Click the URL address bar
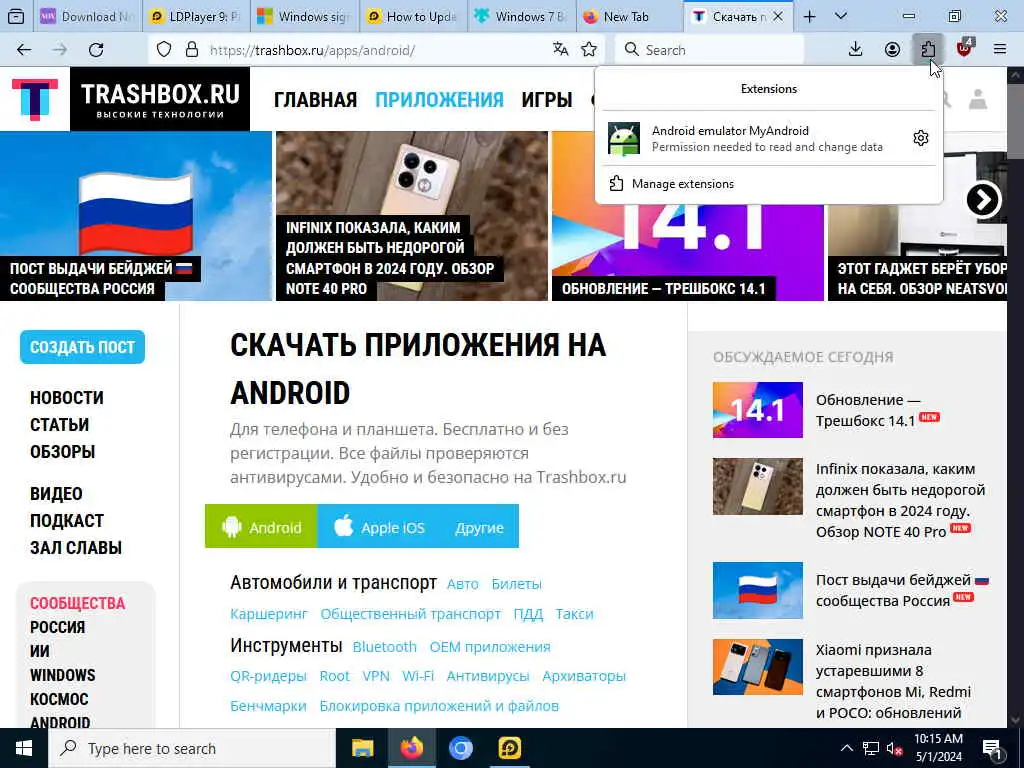This screenshot has height=768, width=1024. [376, 50]
